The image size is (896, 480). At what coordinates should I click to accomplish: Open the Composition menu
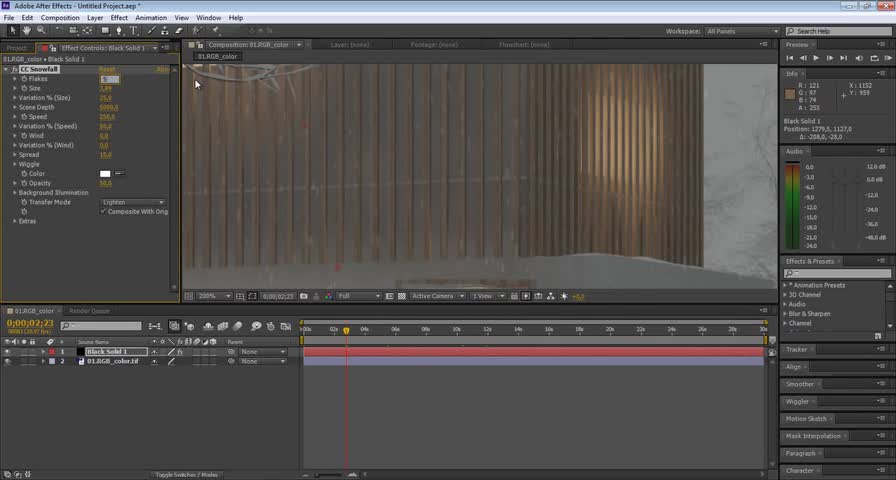coord(60,18)
